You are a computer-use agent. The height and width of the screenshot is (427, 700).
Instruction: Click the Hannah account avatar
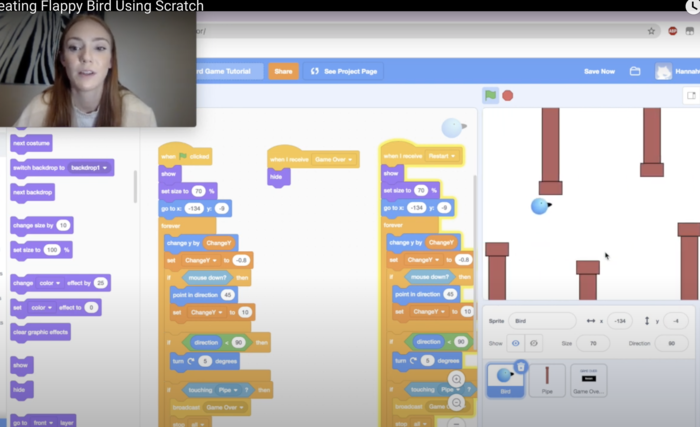point(663,71)
